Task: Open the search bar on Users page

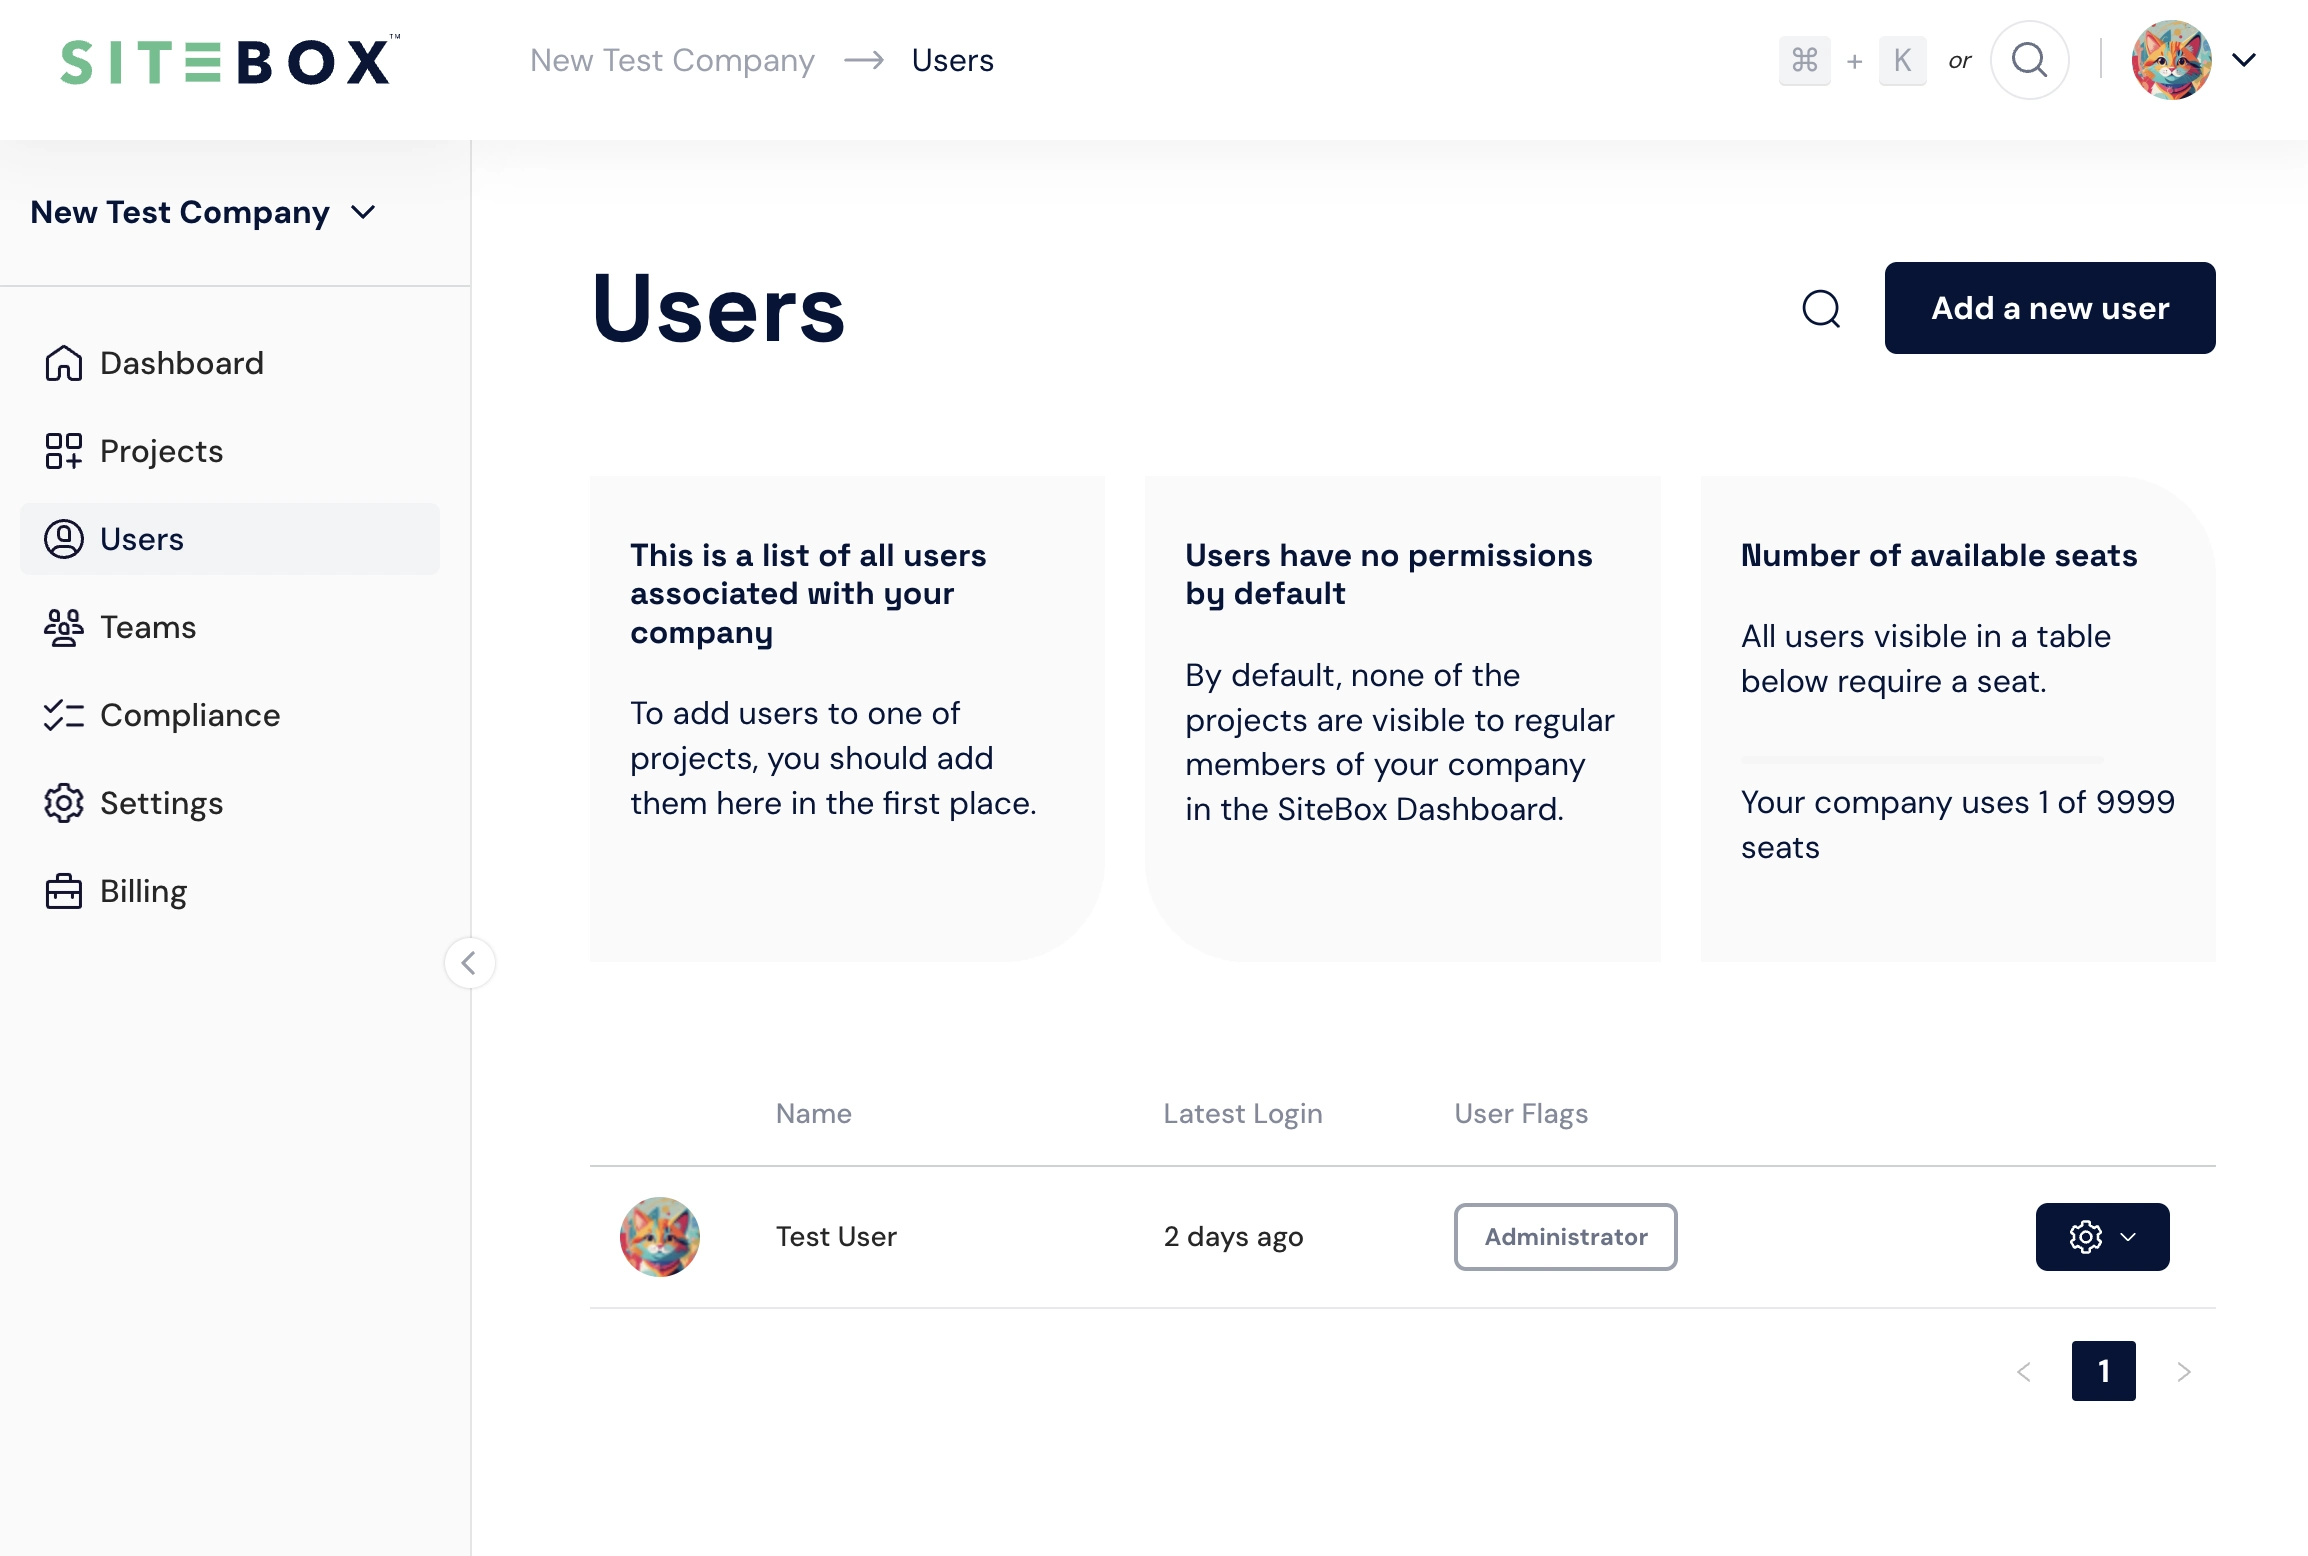Action: pos(1822,307)
